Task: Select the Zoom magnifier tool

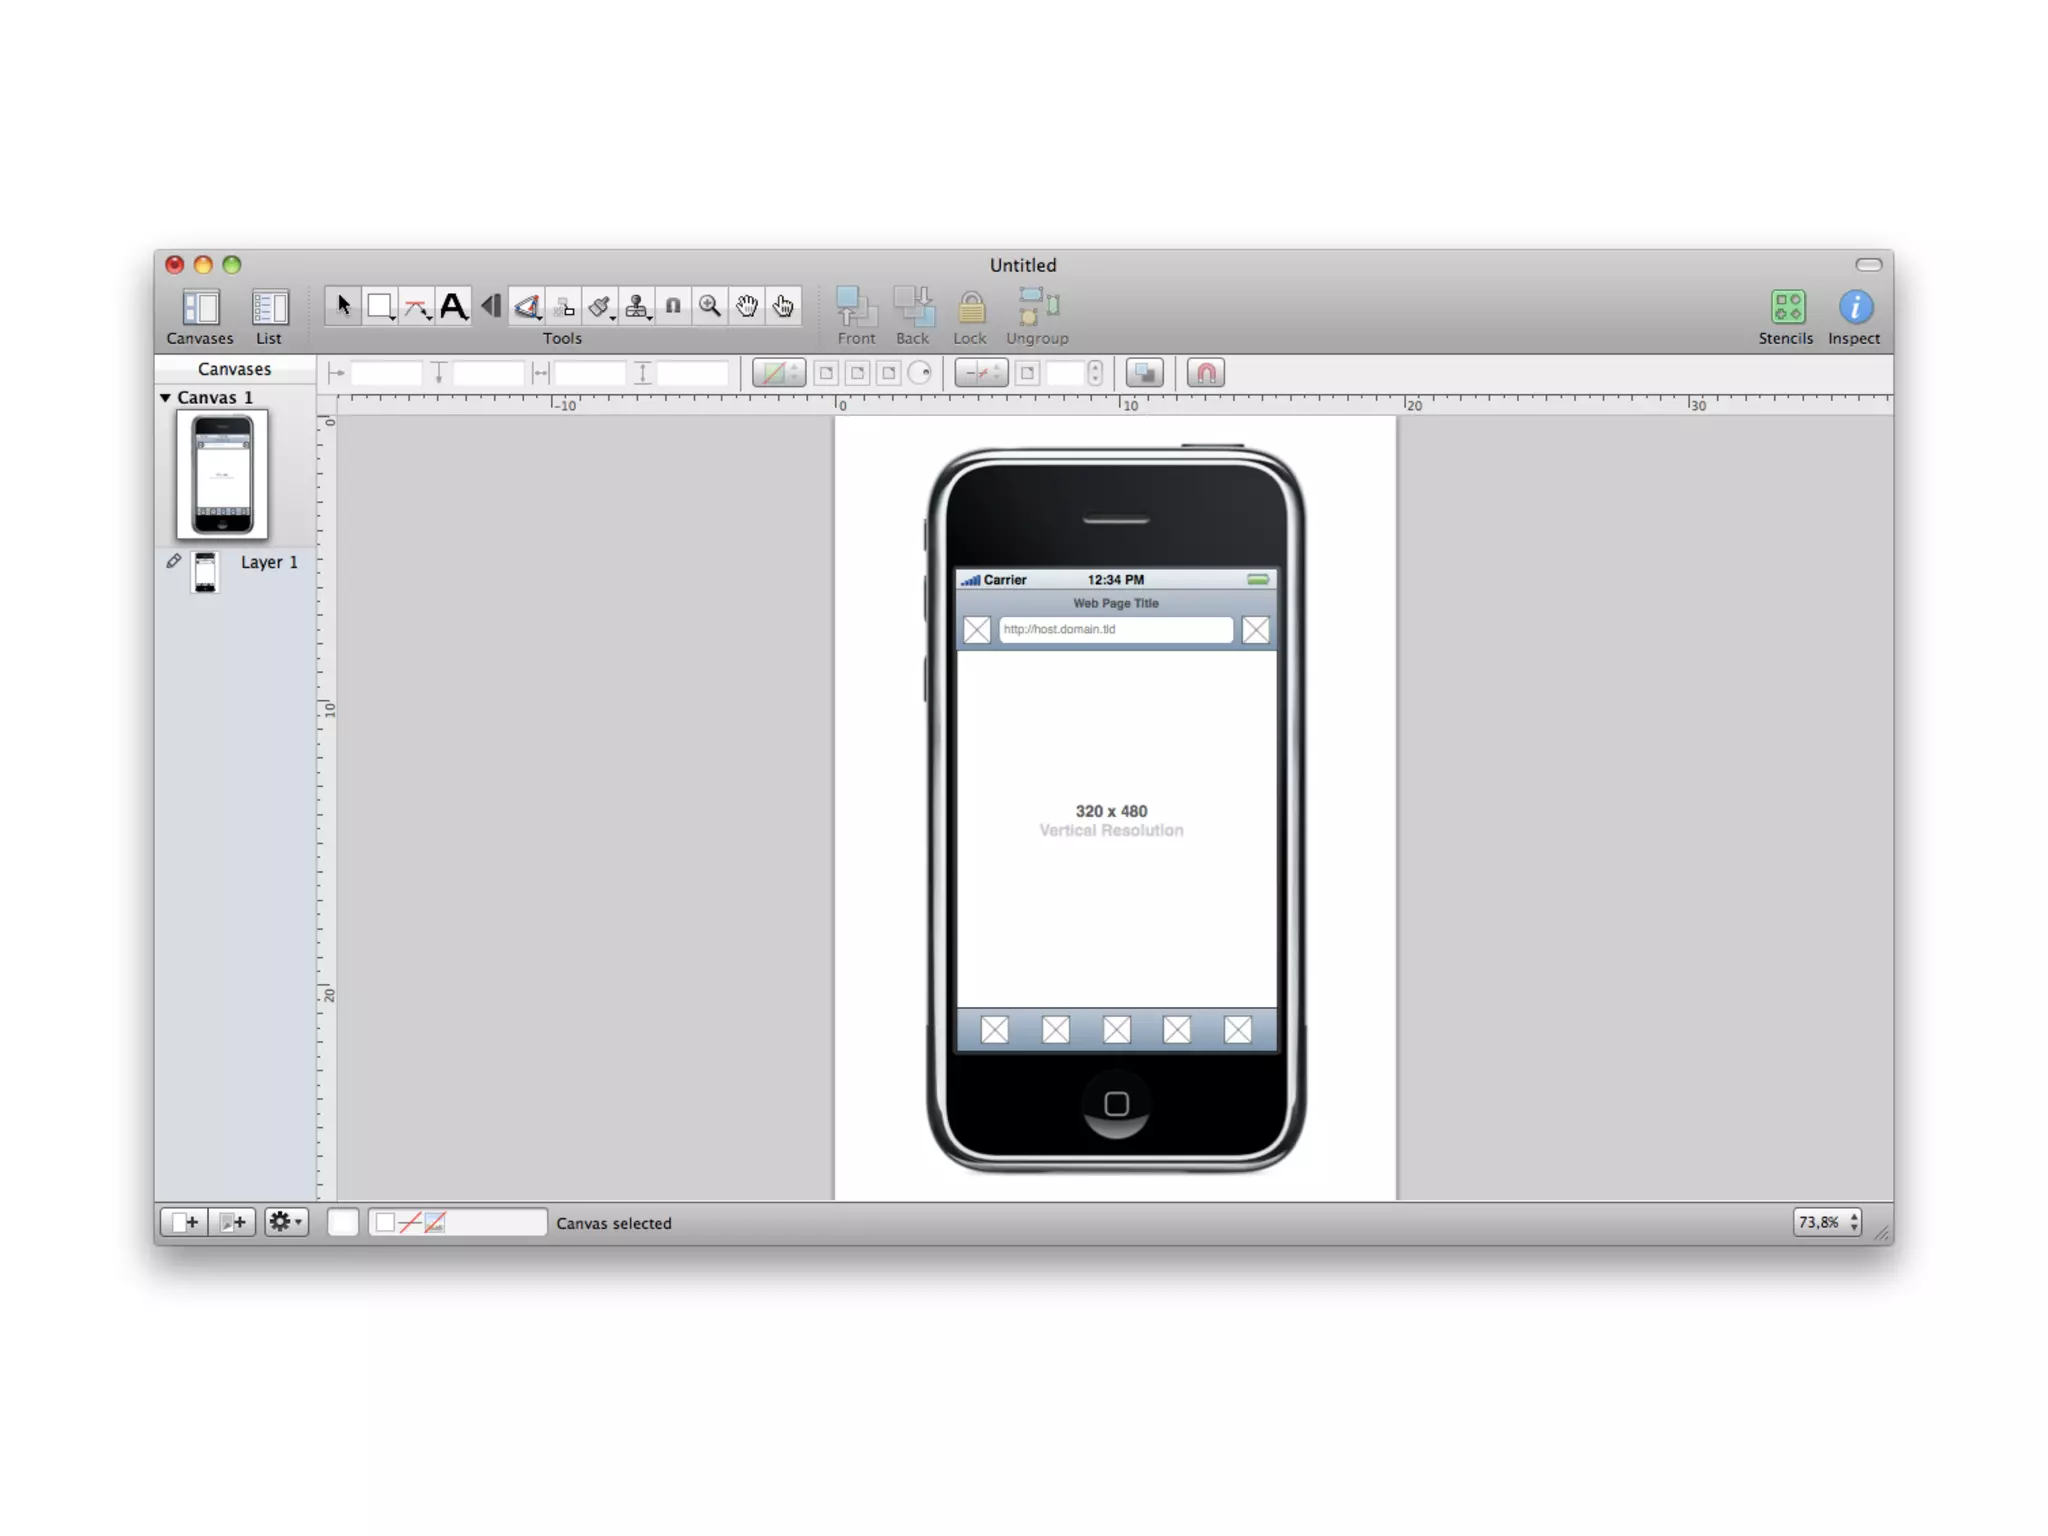Action: click(x=710, y=306)
